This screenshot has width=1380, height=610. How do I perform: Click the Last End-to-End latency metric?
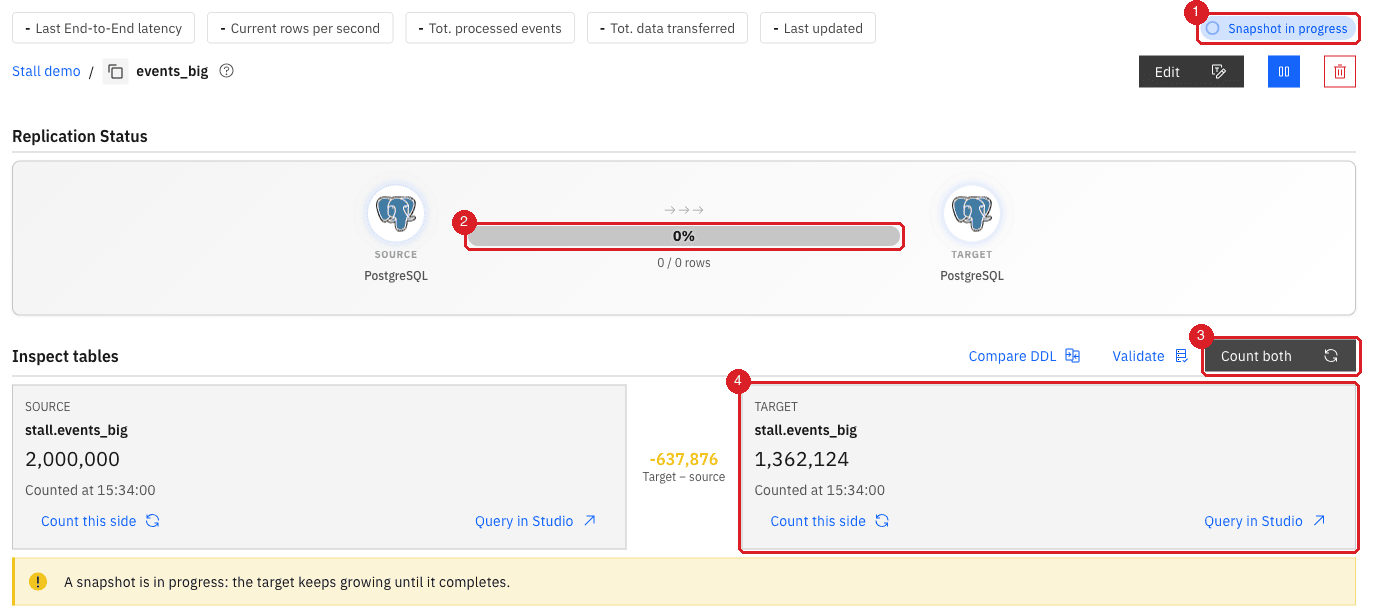coord(102,28)
